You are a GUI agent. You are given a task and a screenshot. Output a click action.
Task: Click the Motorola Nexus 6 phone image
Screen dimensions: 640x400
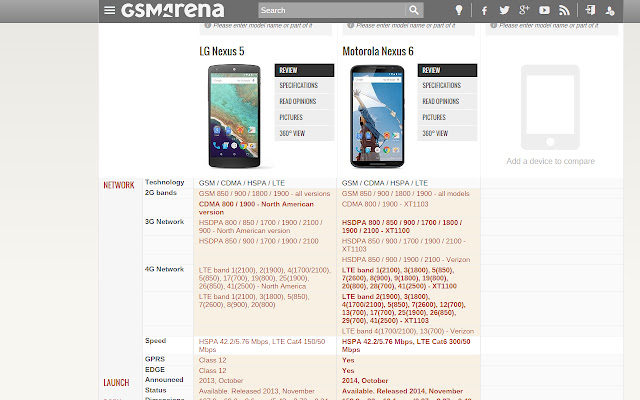coord(377,116)
